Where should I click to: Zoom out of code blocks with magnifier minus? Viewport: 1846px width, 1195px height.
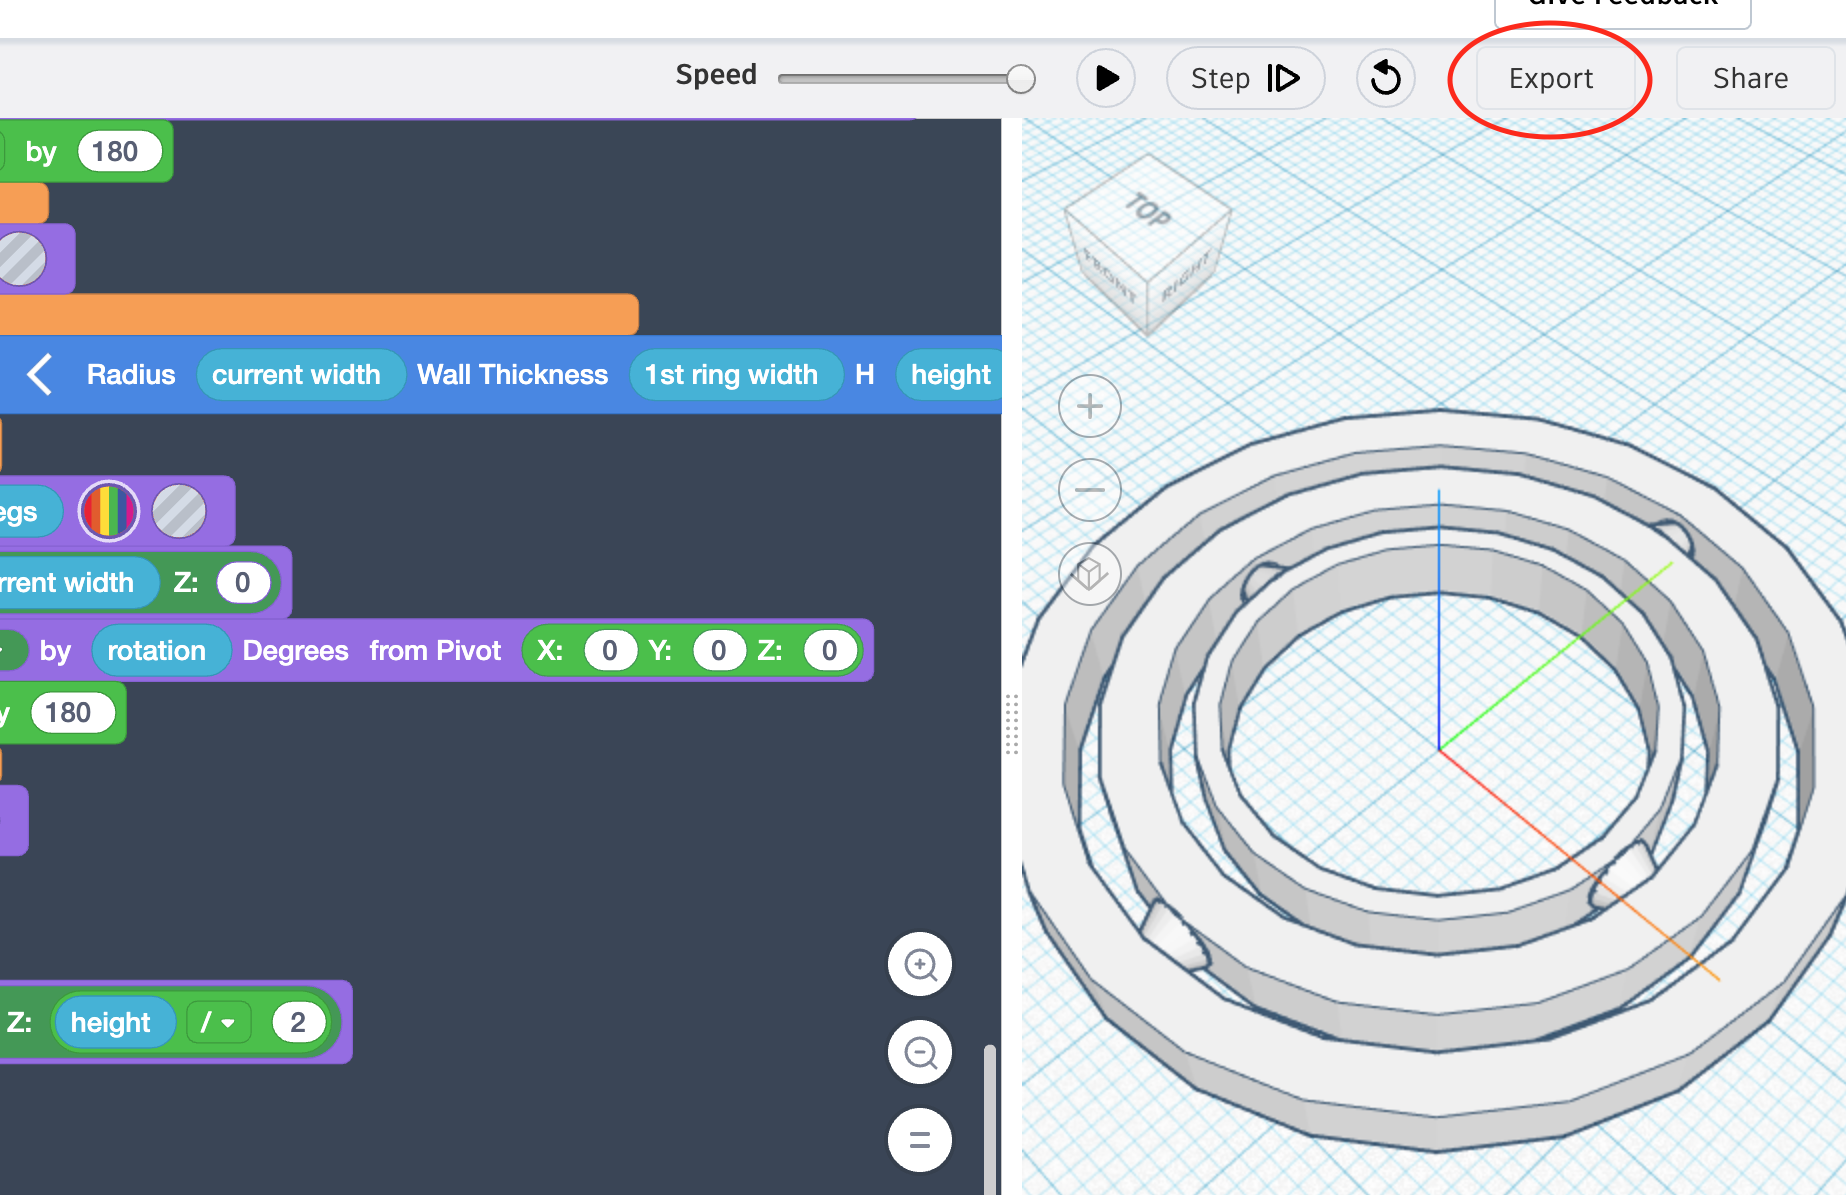tap(919, 1052)
